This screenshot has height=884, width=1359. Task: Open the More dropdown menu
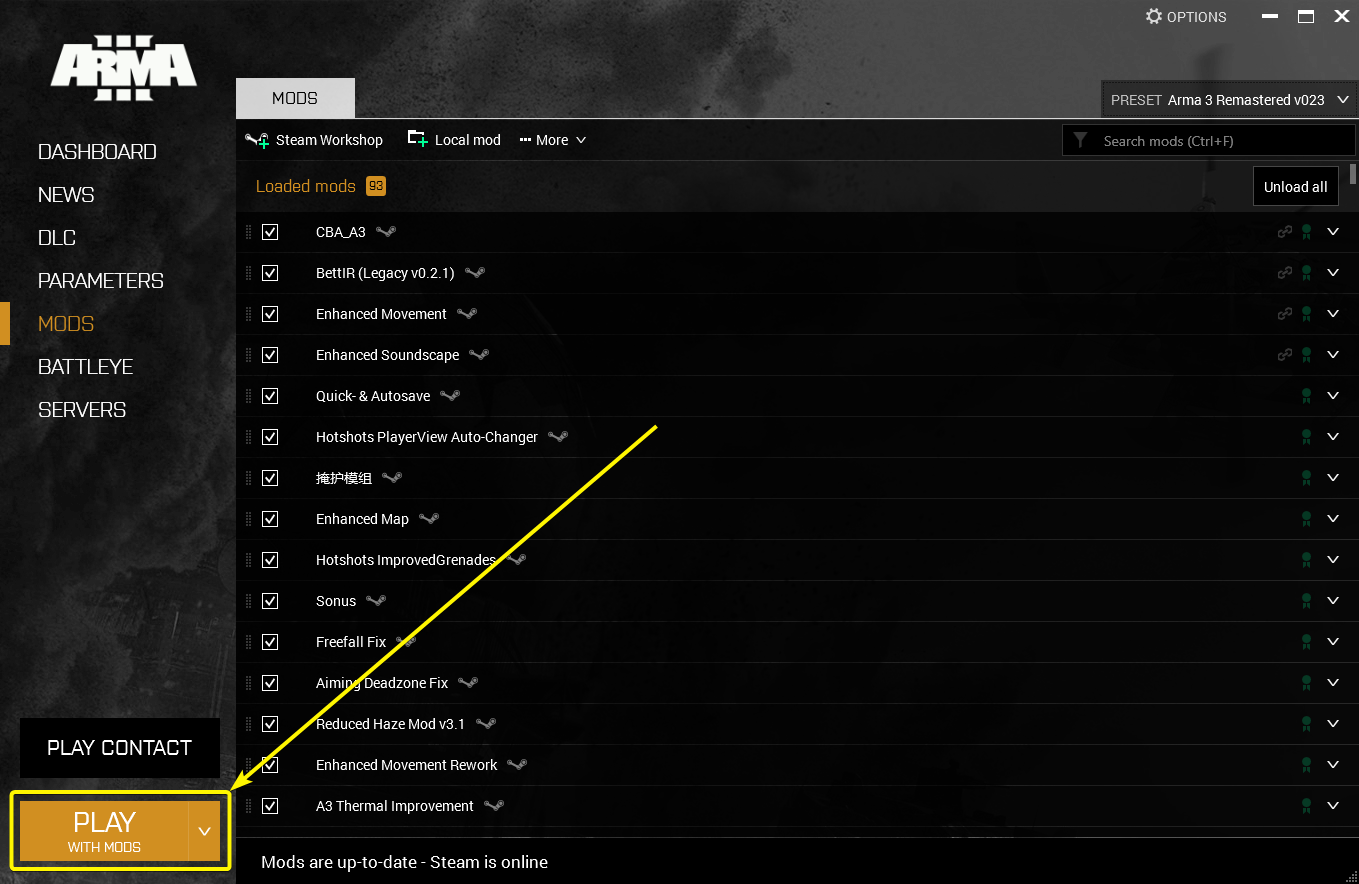pos(553,140)
